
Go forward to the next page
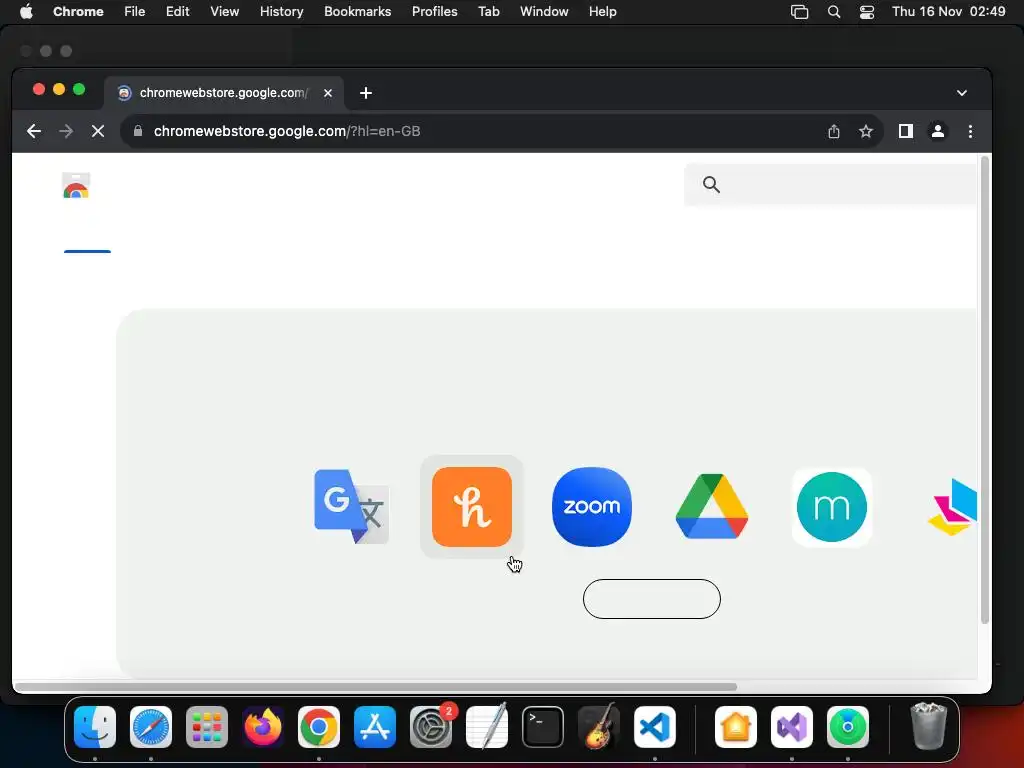point(66,131)
